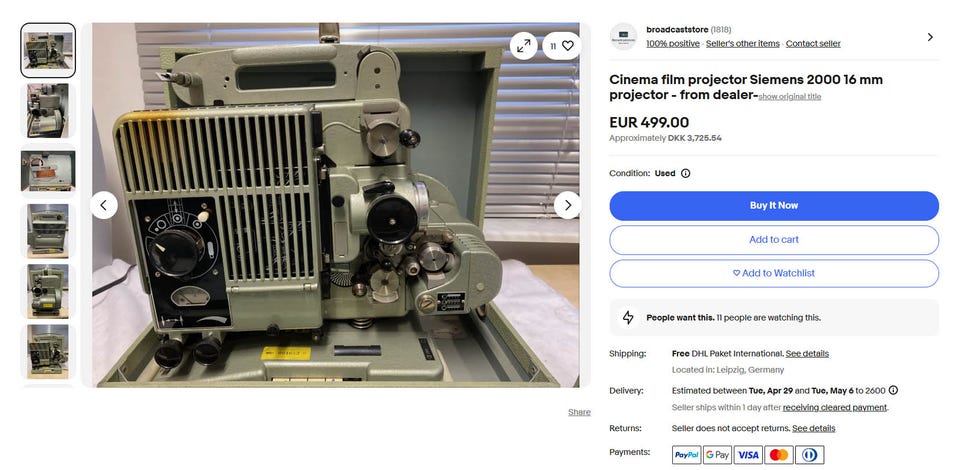Click seller feedback count (1818)
The image size is (960, 470).
[x=721, y=29]
